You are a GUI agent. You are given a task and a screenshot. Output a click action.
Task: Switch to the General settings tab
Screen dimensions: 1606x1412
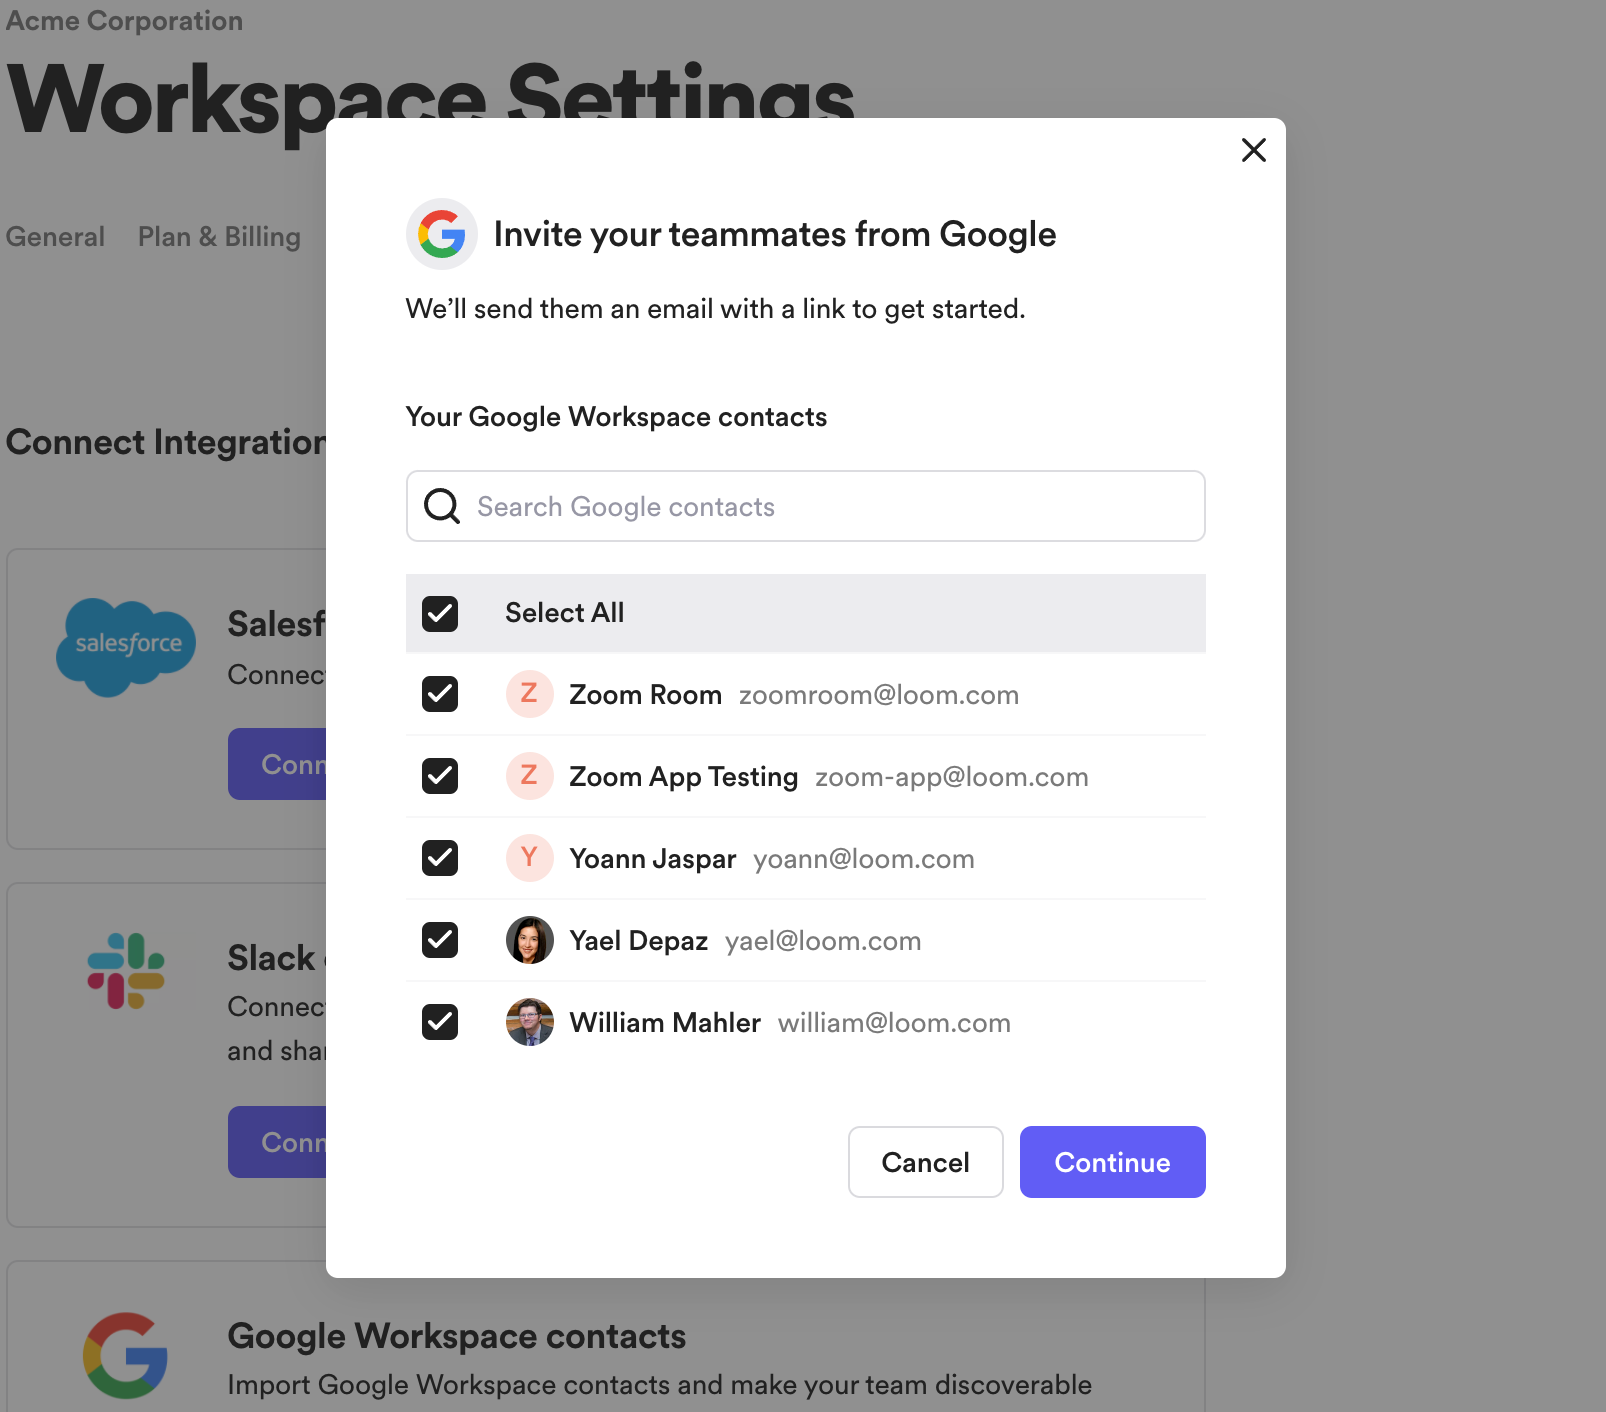(55, 236)
